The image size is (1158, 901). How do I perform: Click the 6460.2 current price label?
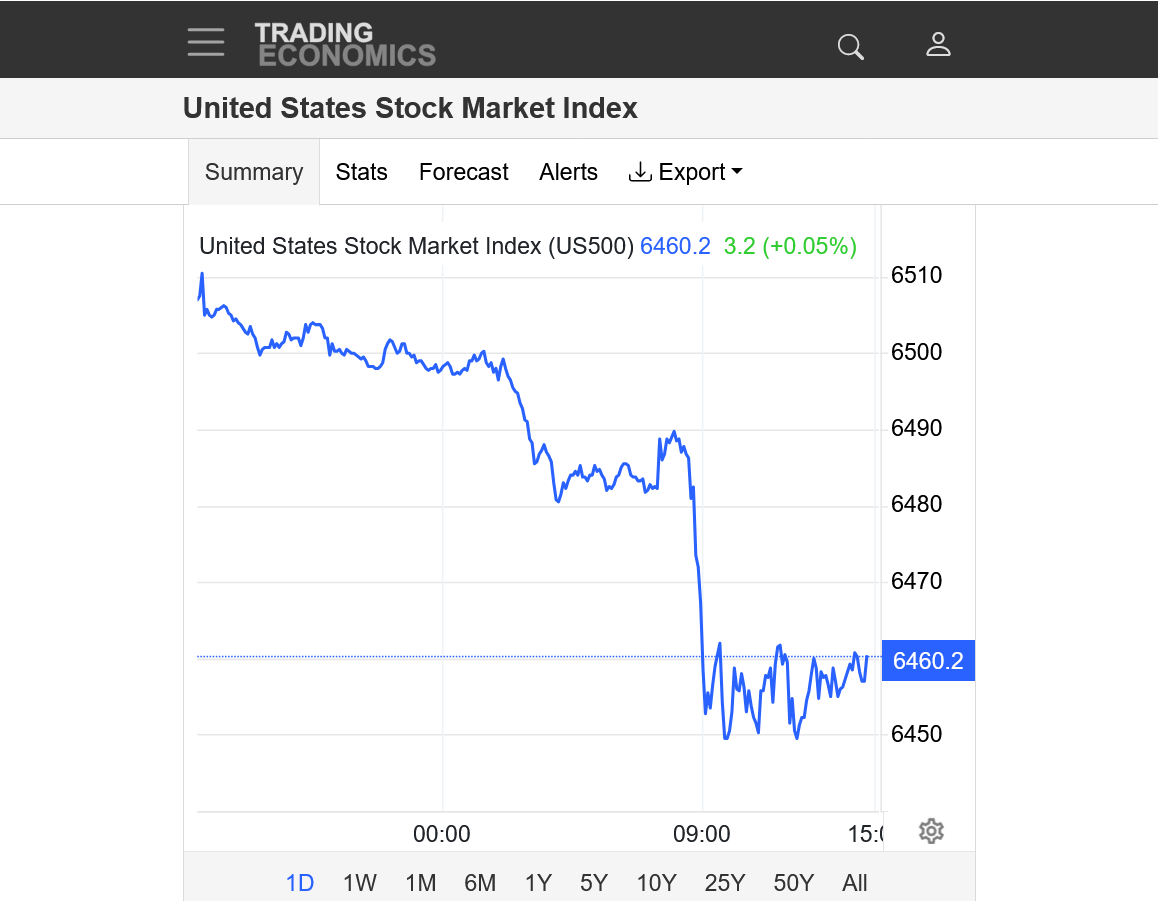[x=928, y=661]
